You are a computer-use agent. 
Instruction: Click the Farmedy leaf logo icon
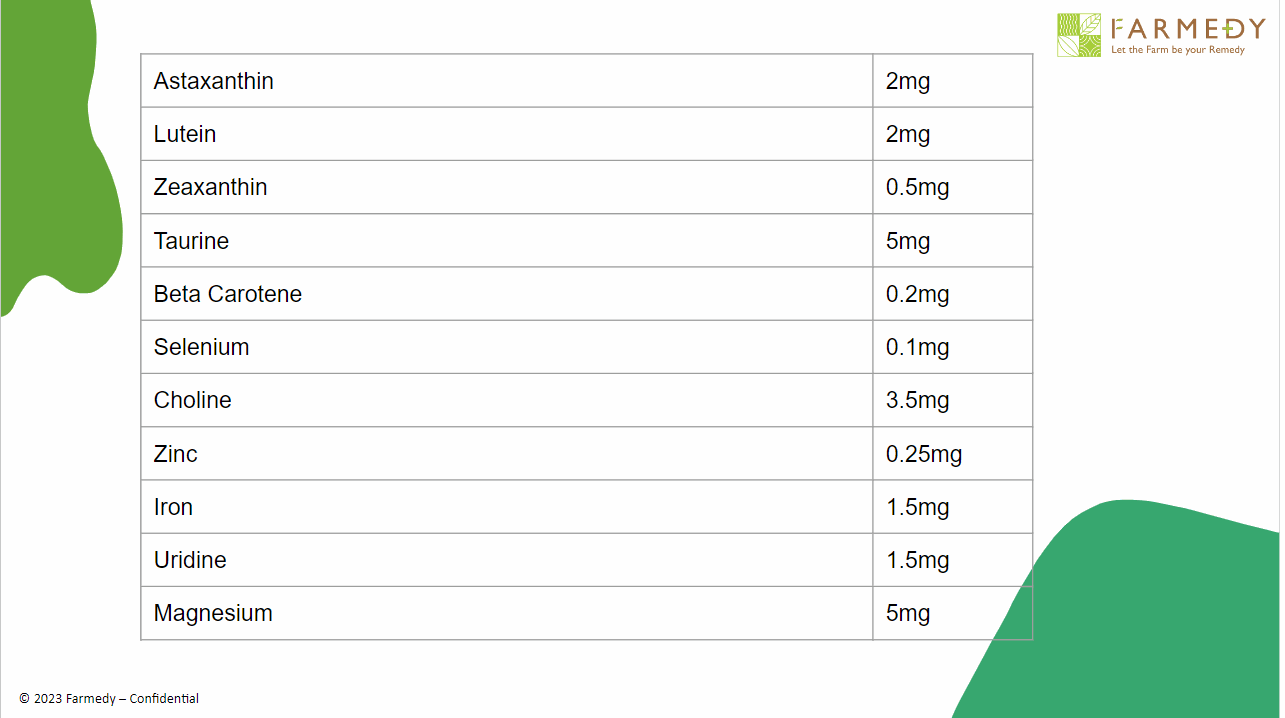coord(1079,35)
